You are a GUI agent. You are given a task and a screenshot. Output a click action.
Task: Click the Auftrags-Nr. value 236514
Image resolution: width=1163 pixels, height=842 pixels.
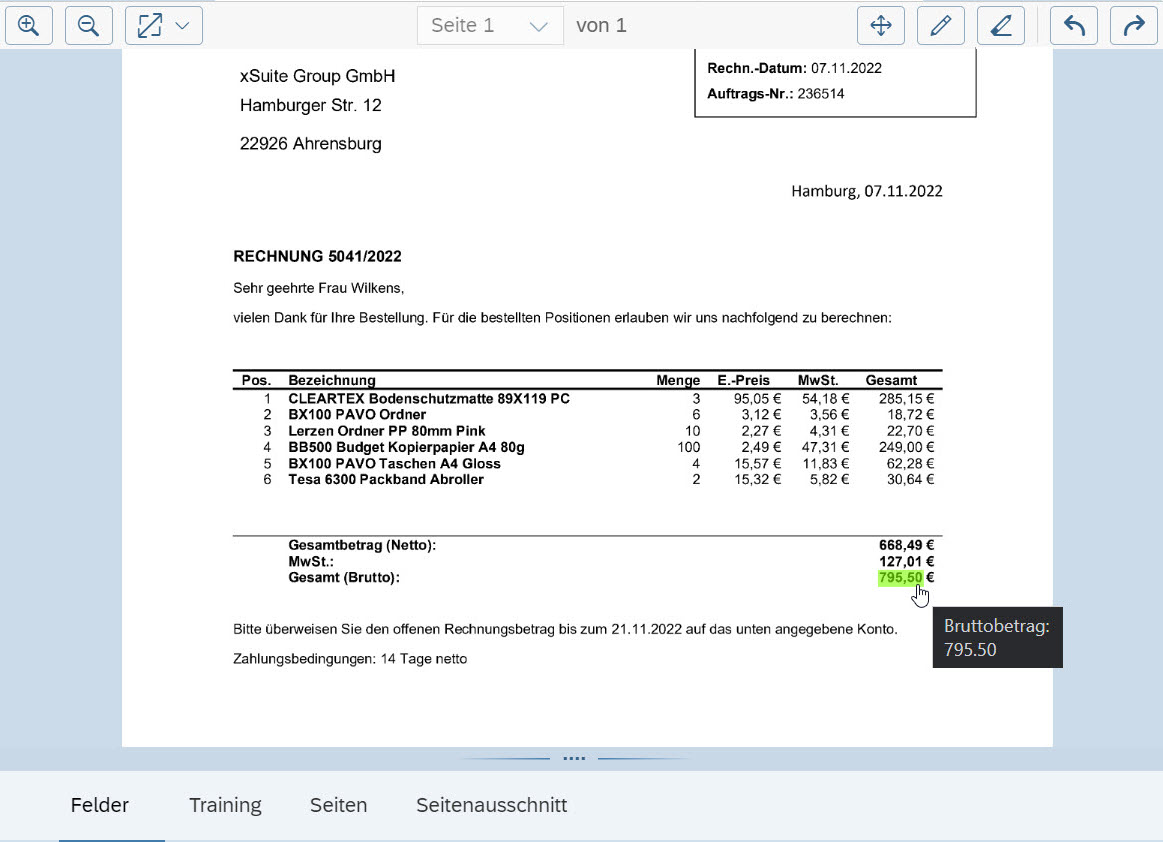click(820, 94)
